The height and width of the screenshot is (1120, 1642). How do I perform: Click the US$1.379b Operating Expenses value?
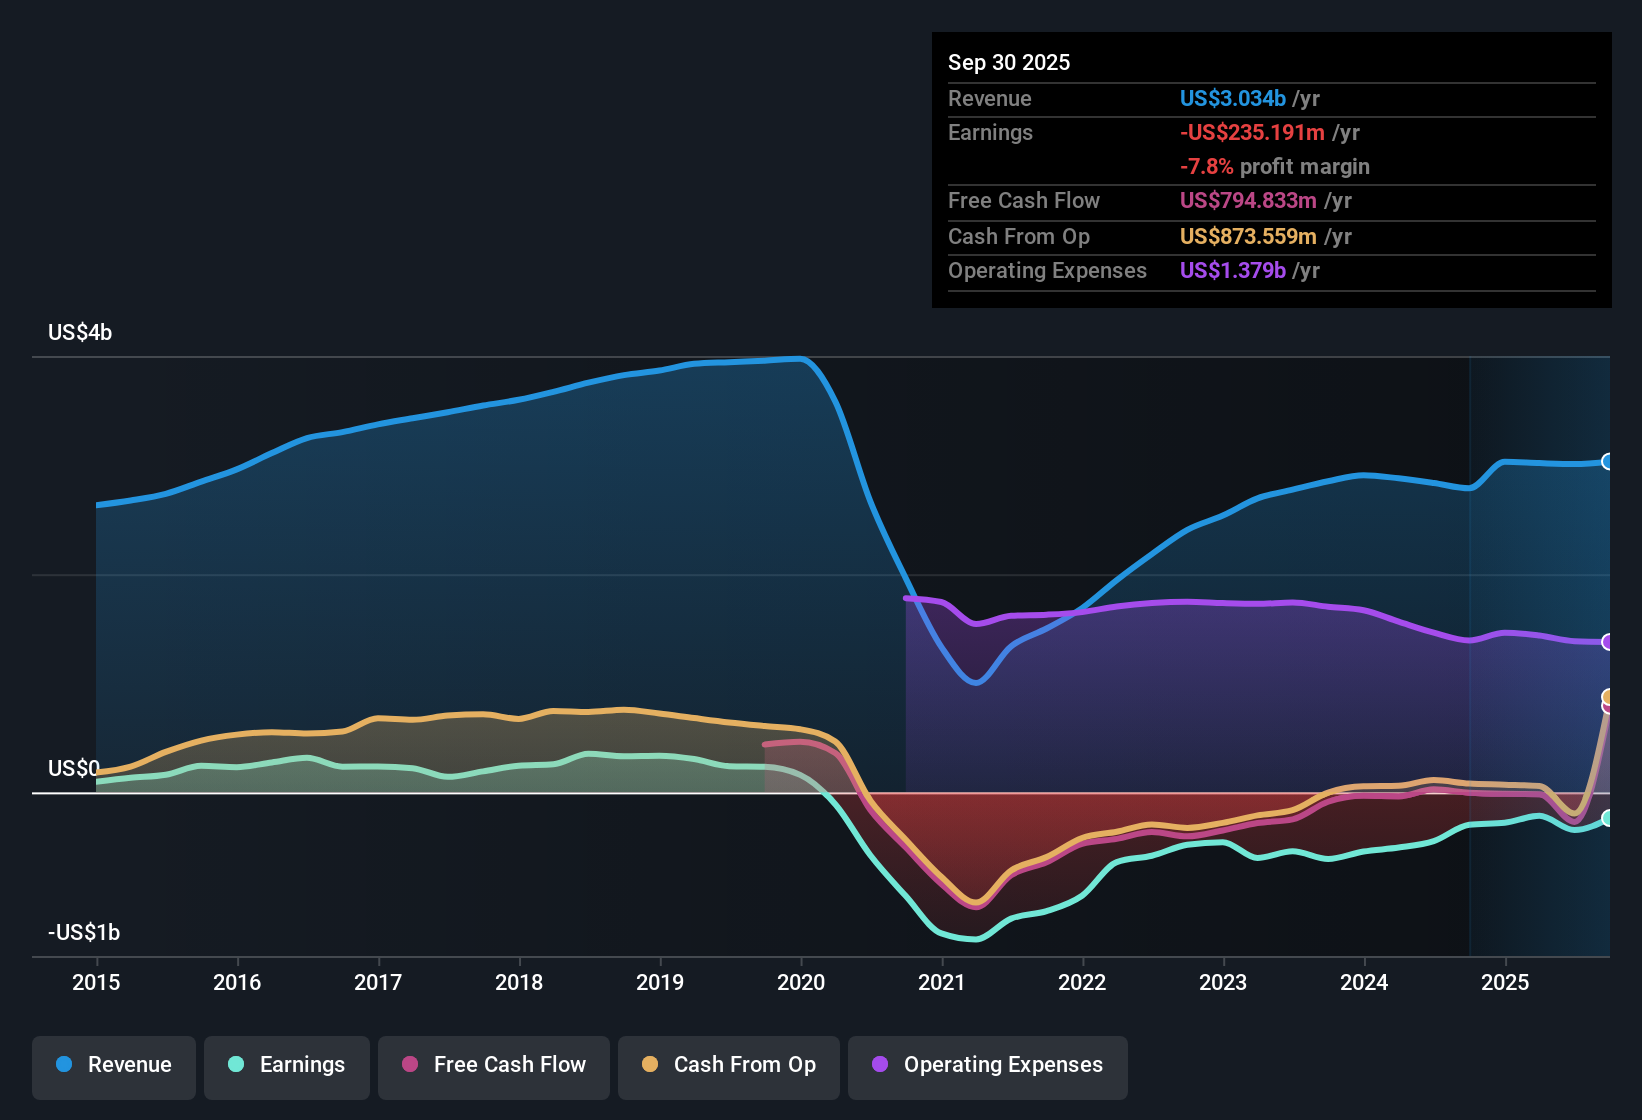pyautogui.click(x=1233, y=270)
